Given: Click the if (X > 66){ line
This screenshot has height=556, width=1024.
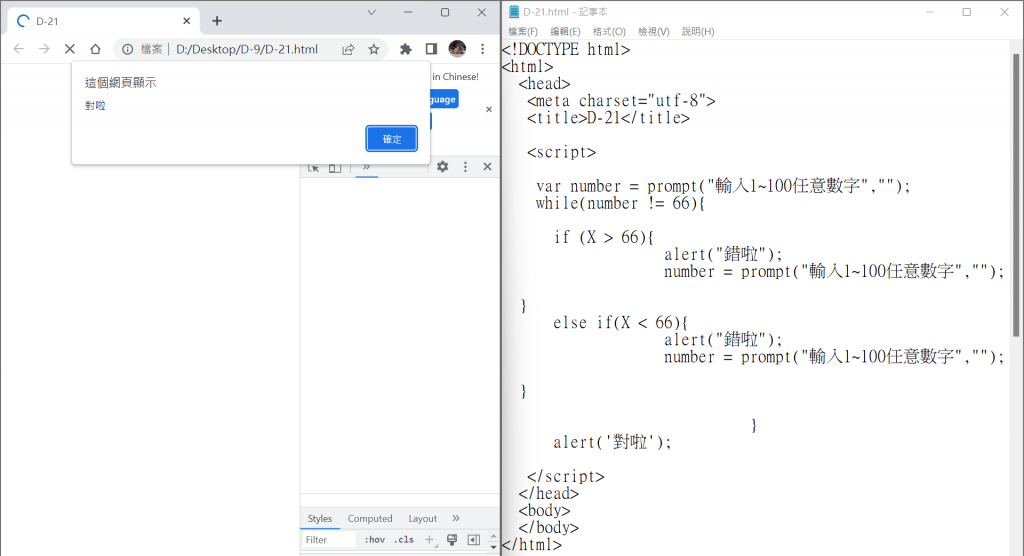Looking at the screenshot, I should [x=603, y=237].
